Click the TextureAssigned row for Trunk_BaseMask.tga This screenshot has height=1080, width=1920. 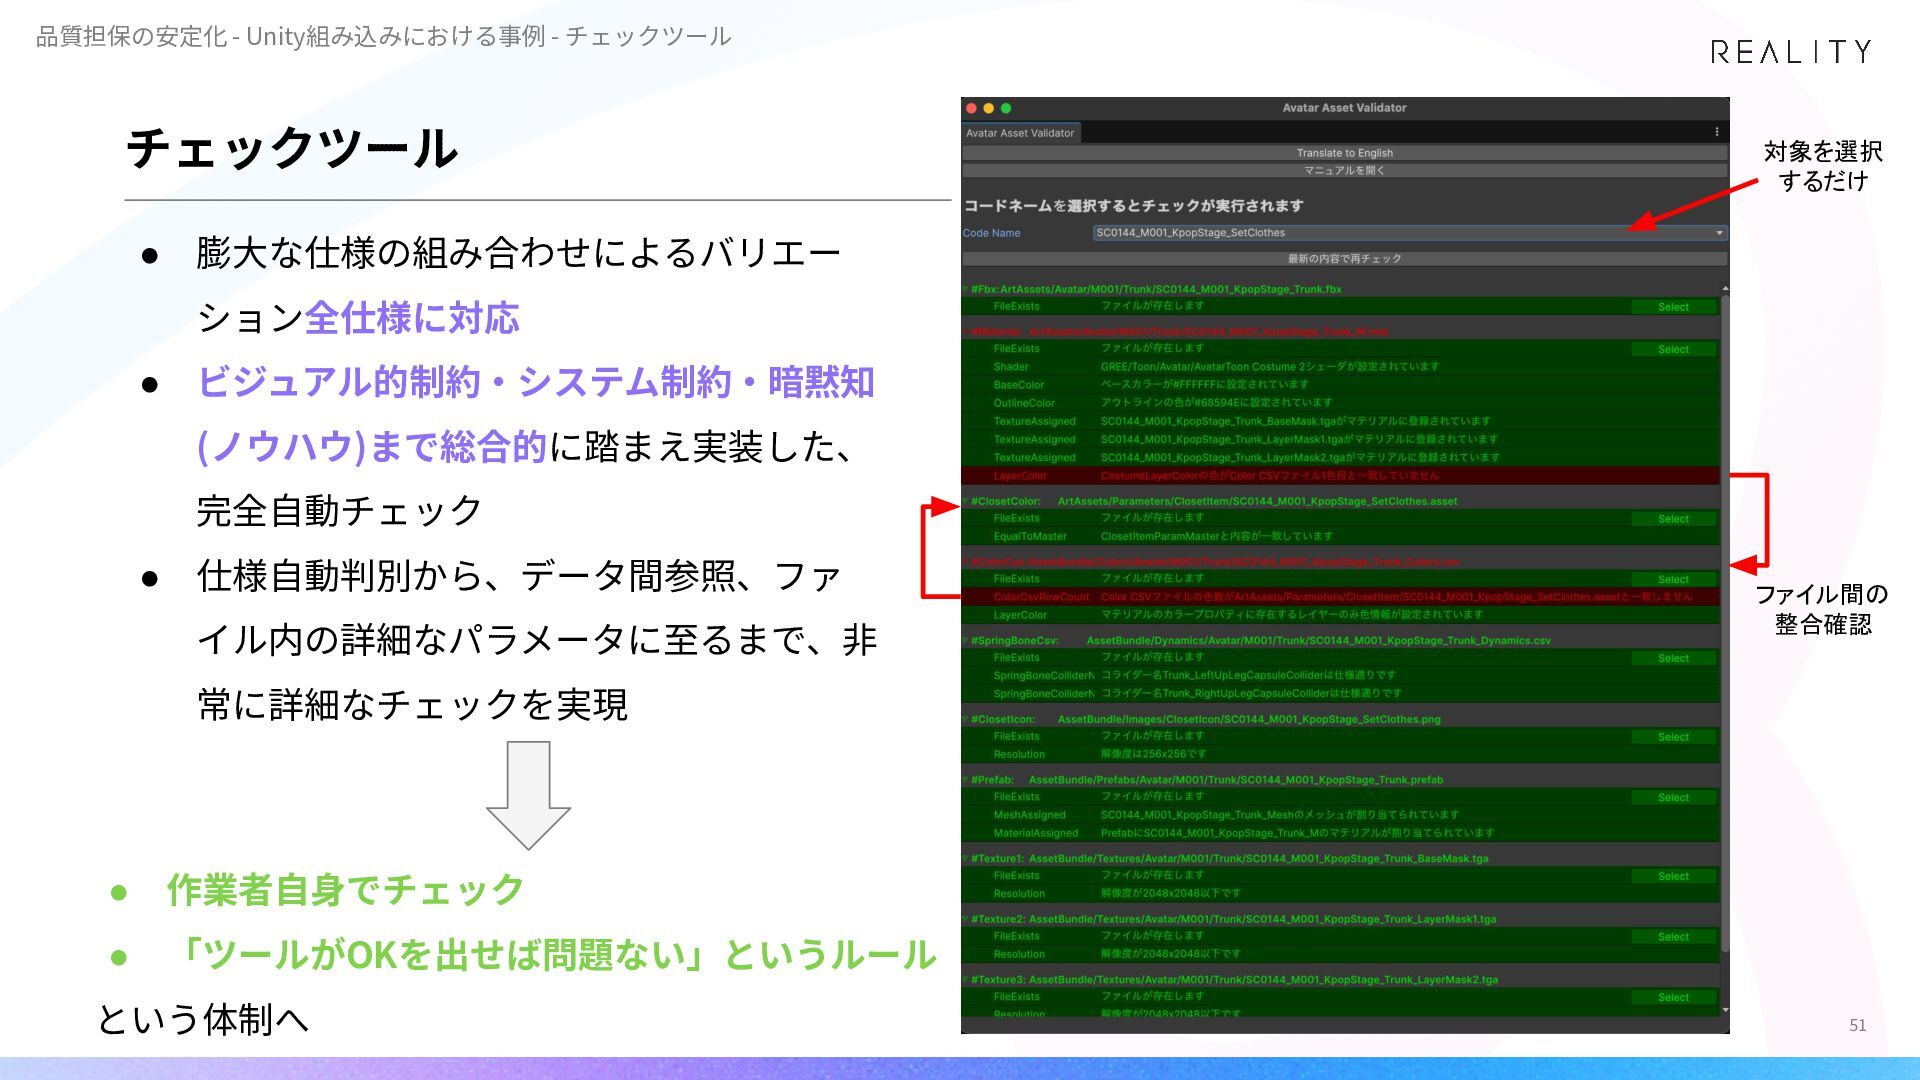(x=1340, y=421)
